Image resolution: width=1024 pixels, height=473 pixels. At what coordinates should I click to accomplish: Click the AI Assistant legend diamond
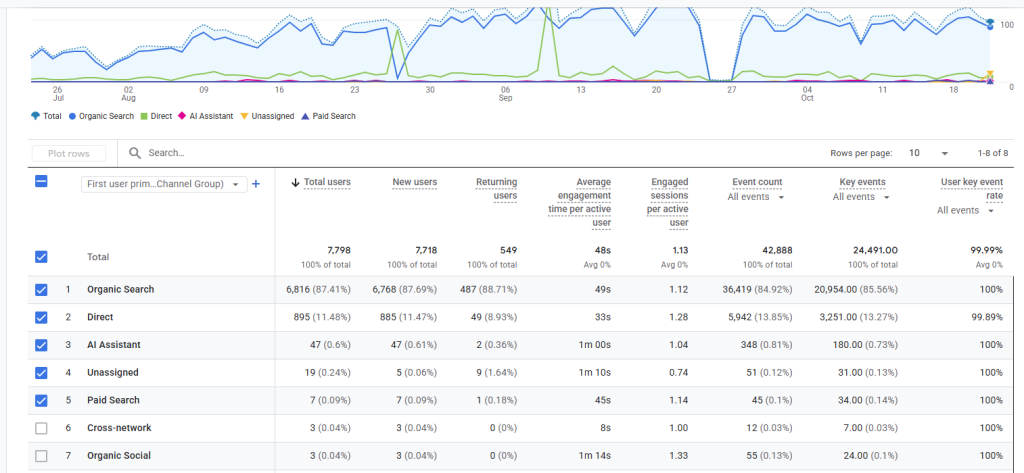[184, 116]
